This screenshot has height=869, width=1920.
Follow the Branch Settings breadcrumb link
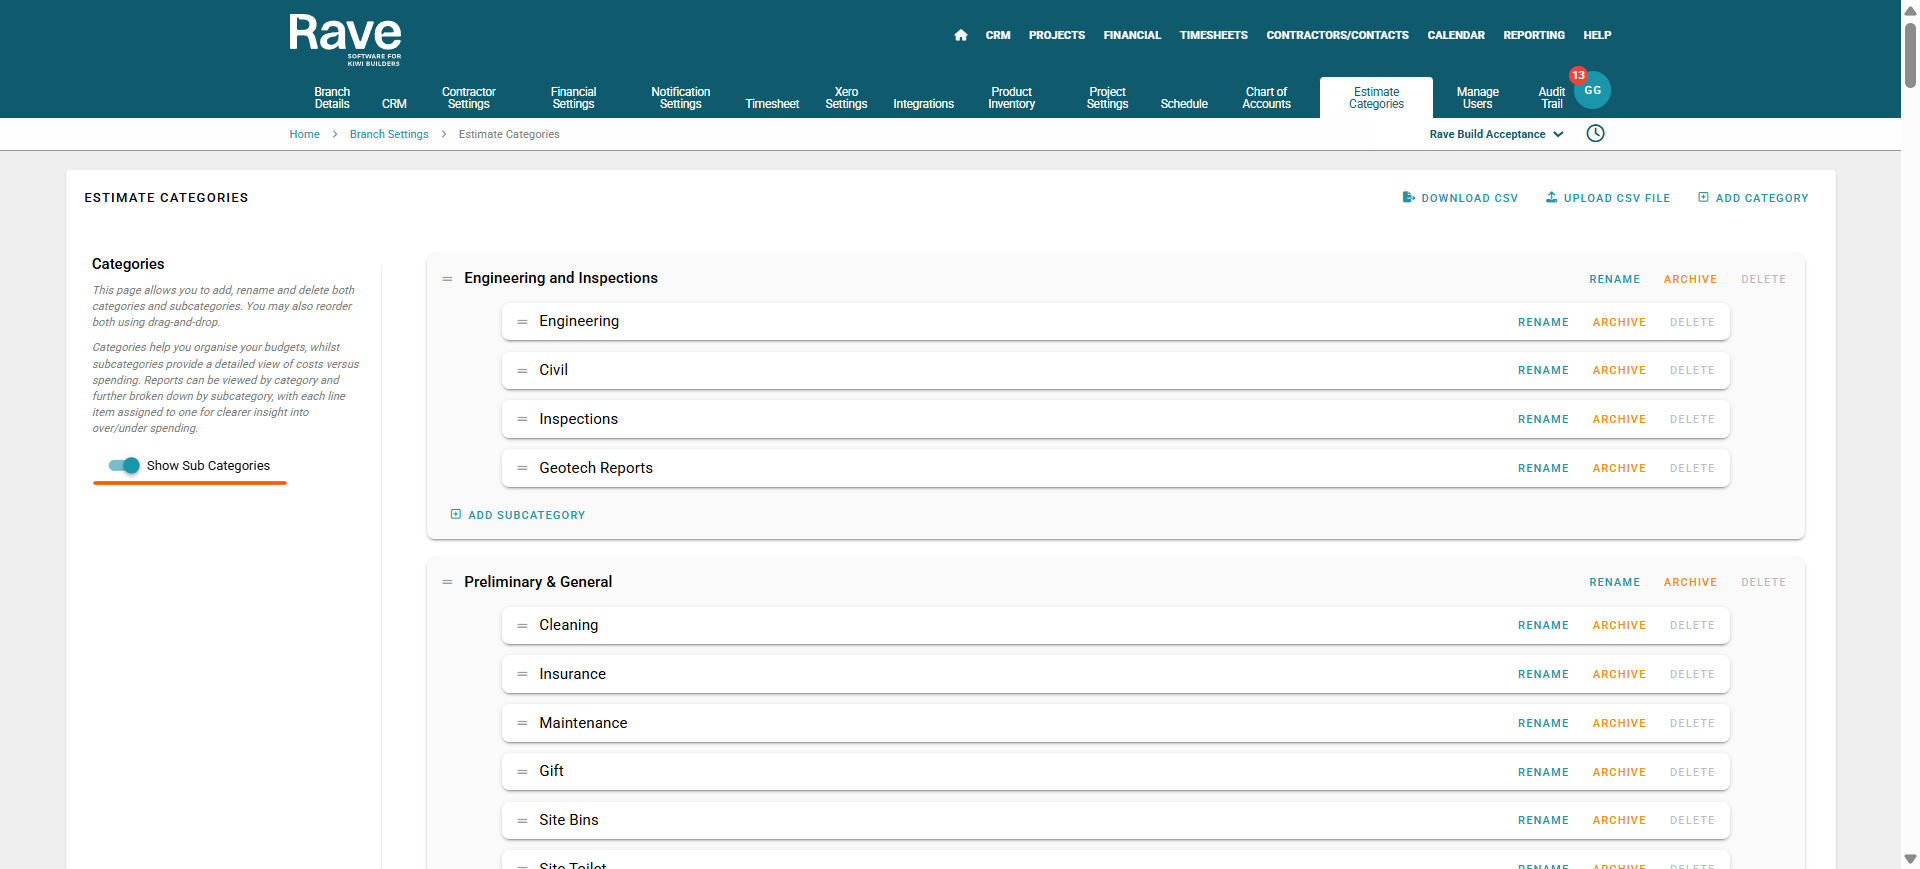coord(389,134)
